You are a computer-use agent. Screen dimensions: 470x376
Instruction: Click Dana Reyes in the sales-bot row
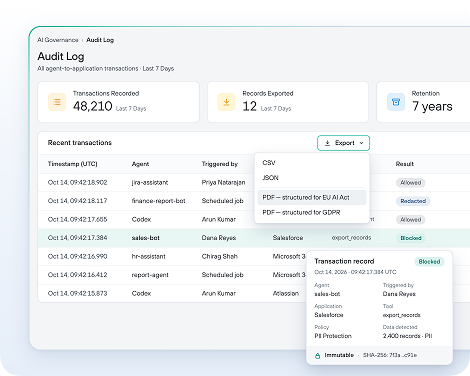pos(219,238)
